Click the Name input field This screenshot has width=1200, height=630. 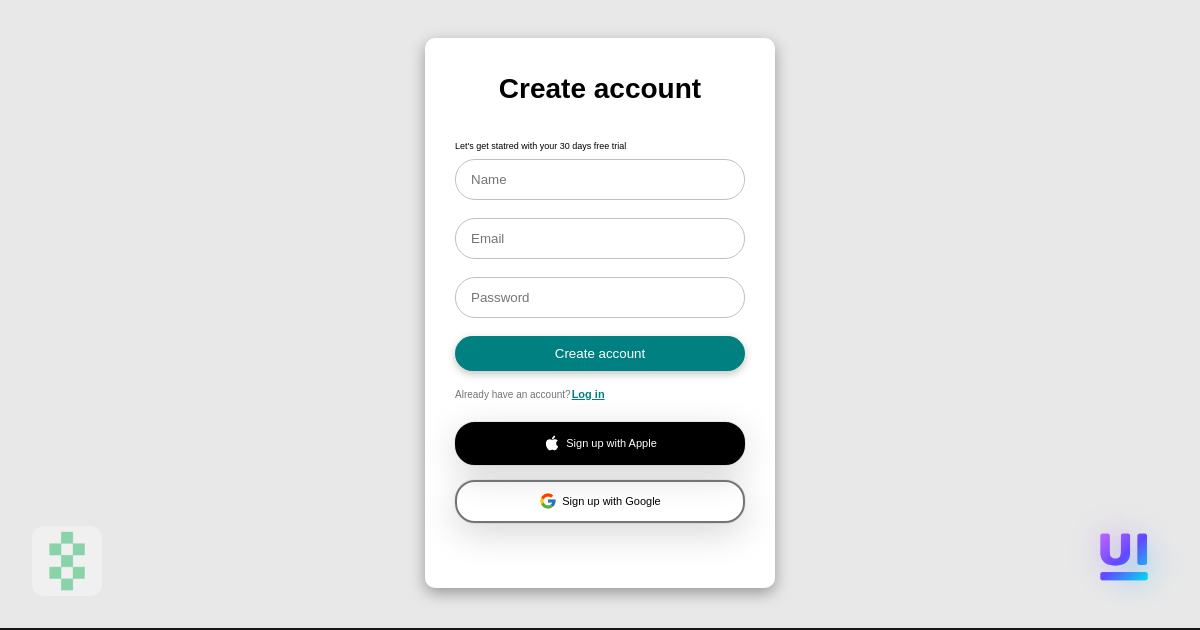pos(600,180)
